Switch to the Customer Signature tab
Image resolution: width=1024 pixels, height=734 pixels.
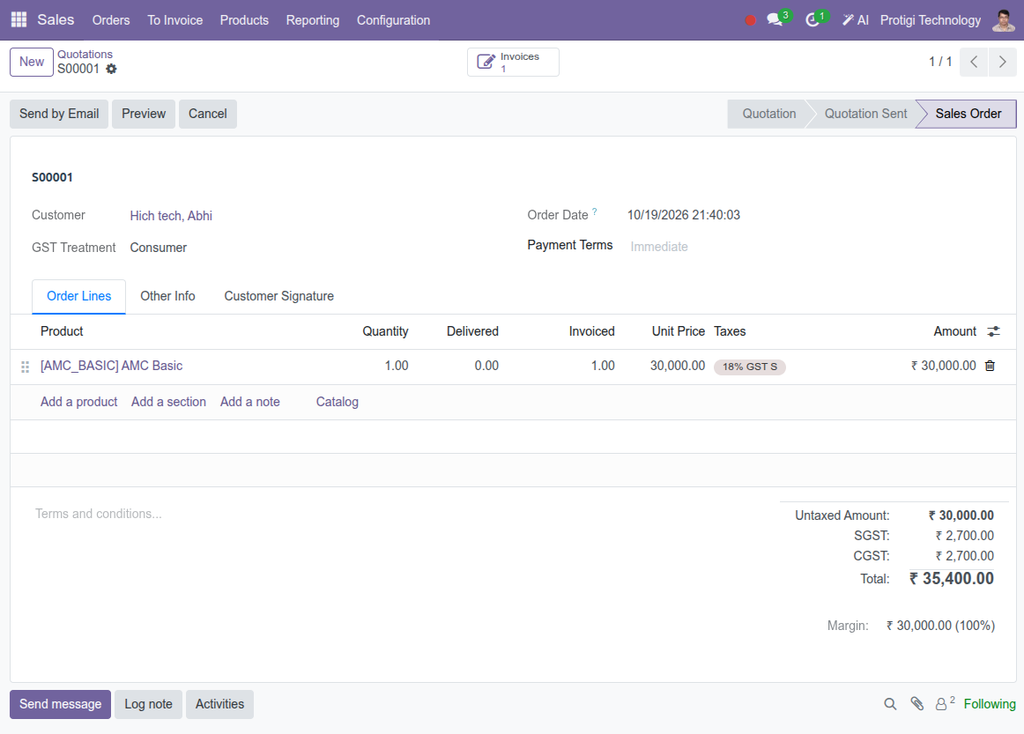[279, 296]
